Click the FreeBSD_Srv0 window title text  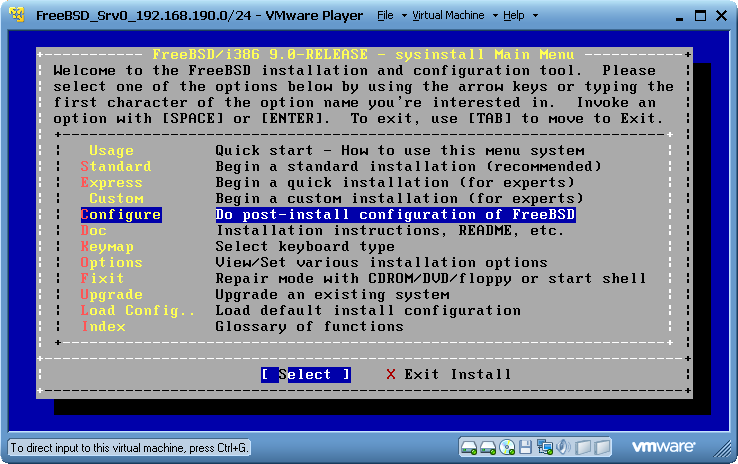pos(200,16)
